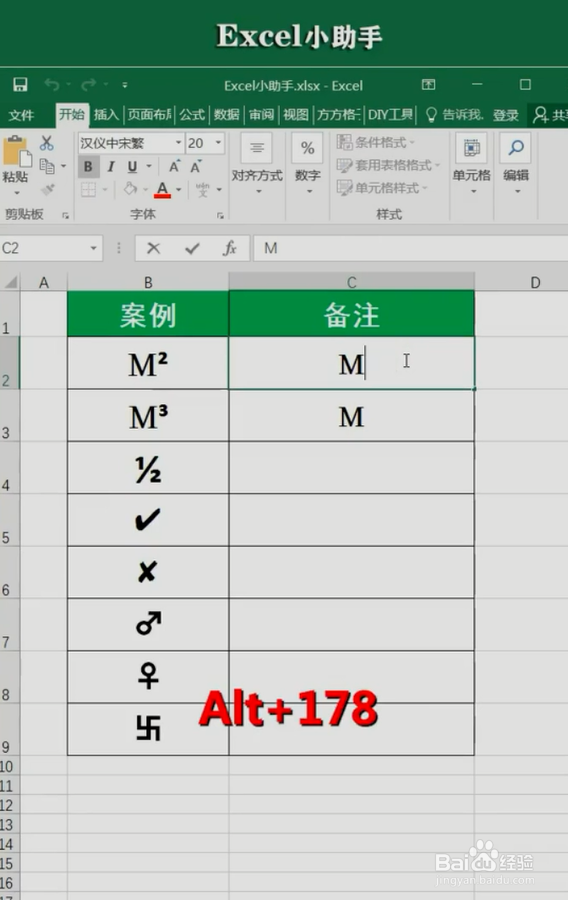Image resolution: width=568 pixels, height=900 pixels.
Task: Open the clipboard pane launcher
Action: click(x=65, y=215)
